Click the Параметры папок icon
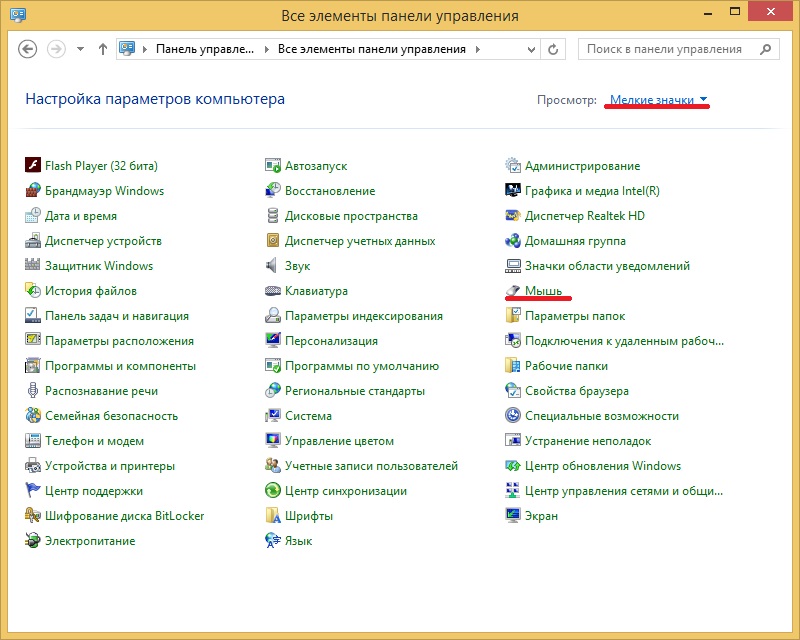 [513, 315]
